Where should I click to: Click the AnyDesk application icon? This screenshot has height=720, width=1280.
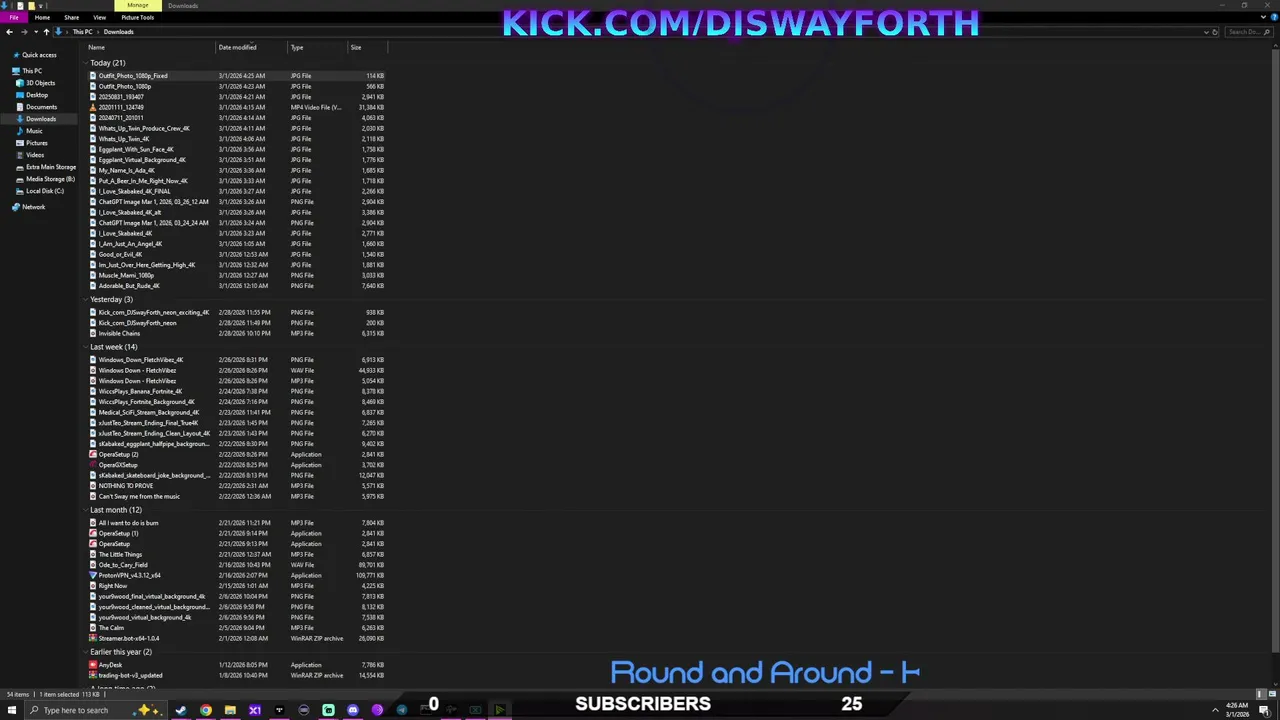[93, 665]
